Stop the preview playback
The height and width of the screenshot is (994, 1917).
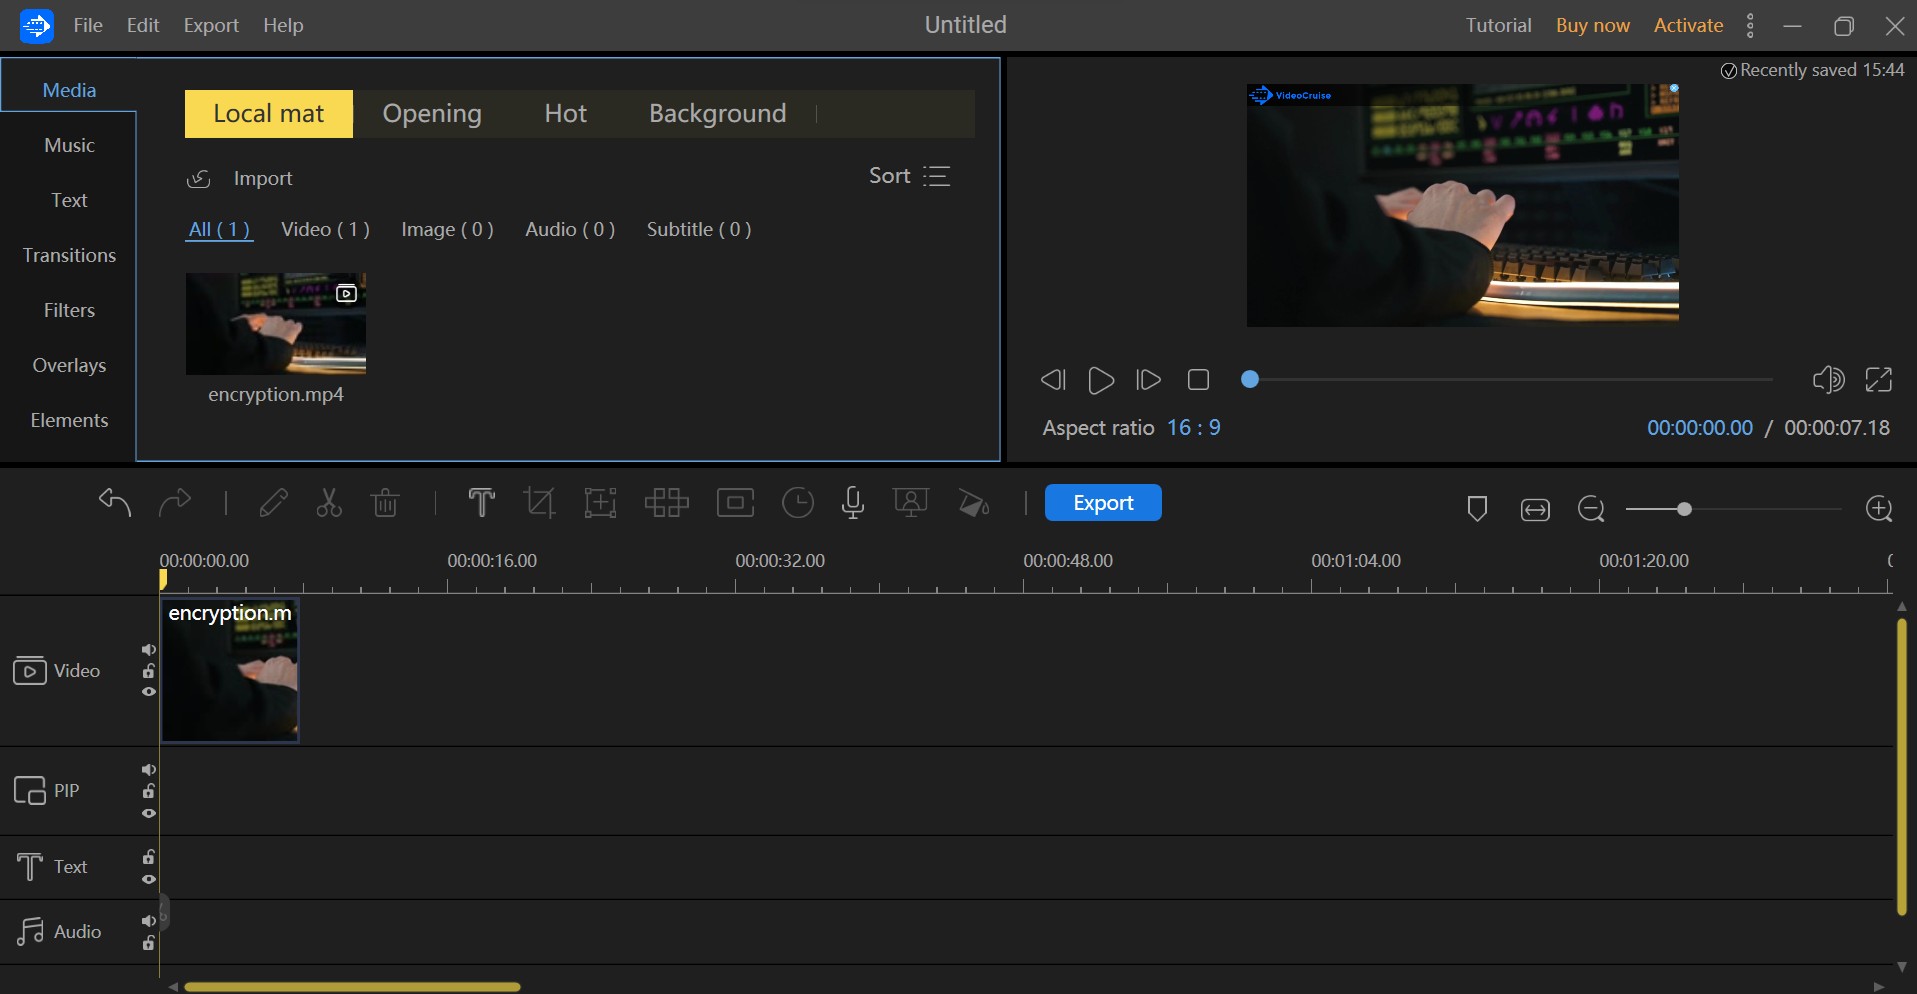pos(1198,380)
